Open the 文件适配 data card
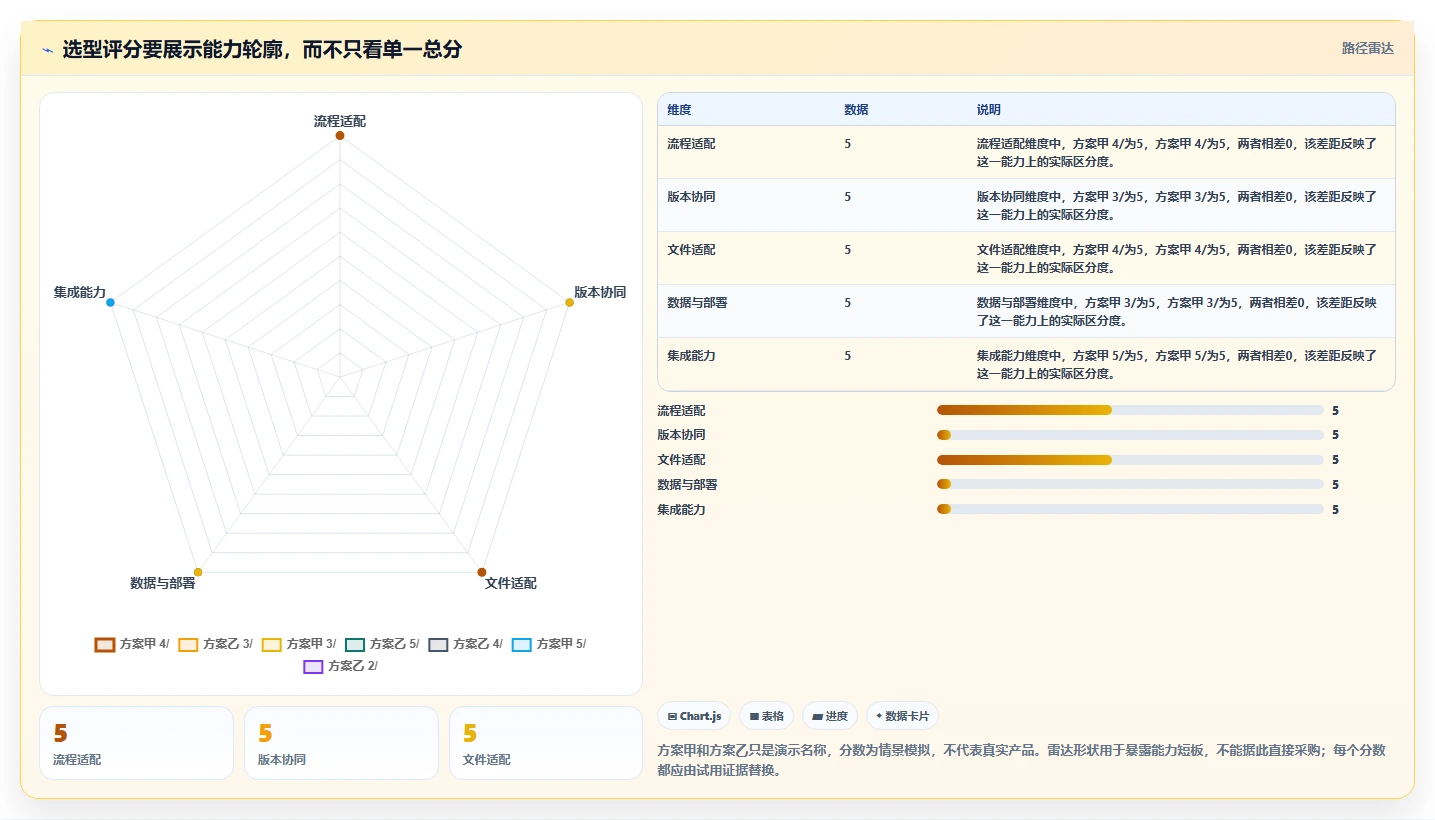This screenshot has width=1435, height=820. click(546, 743)
